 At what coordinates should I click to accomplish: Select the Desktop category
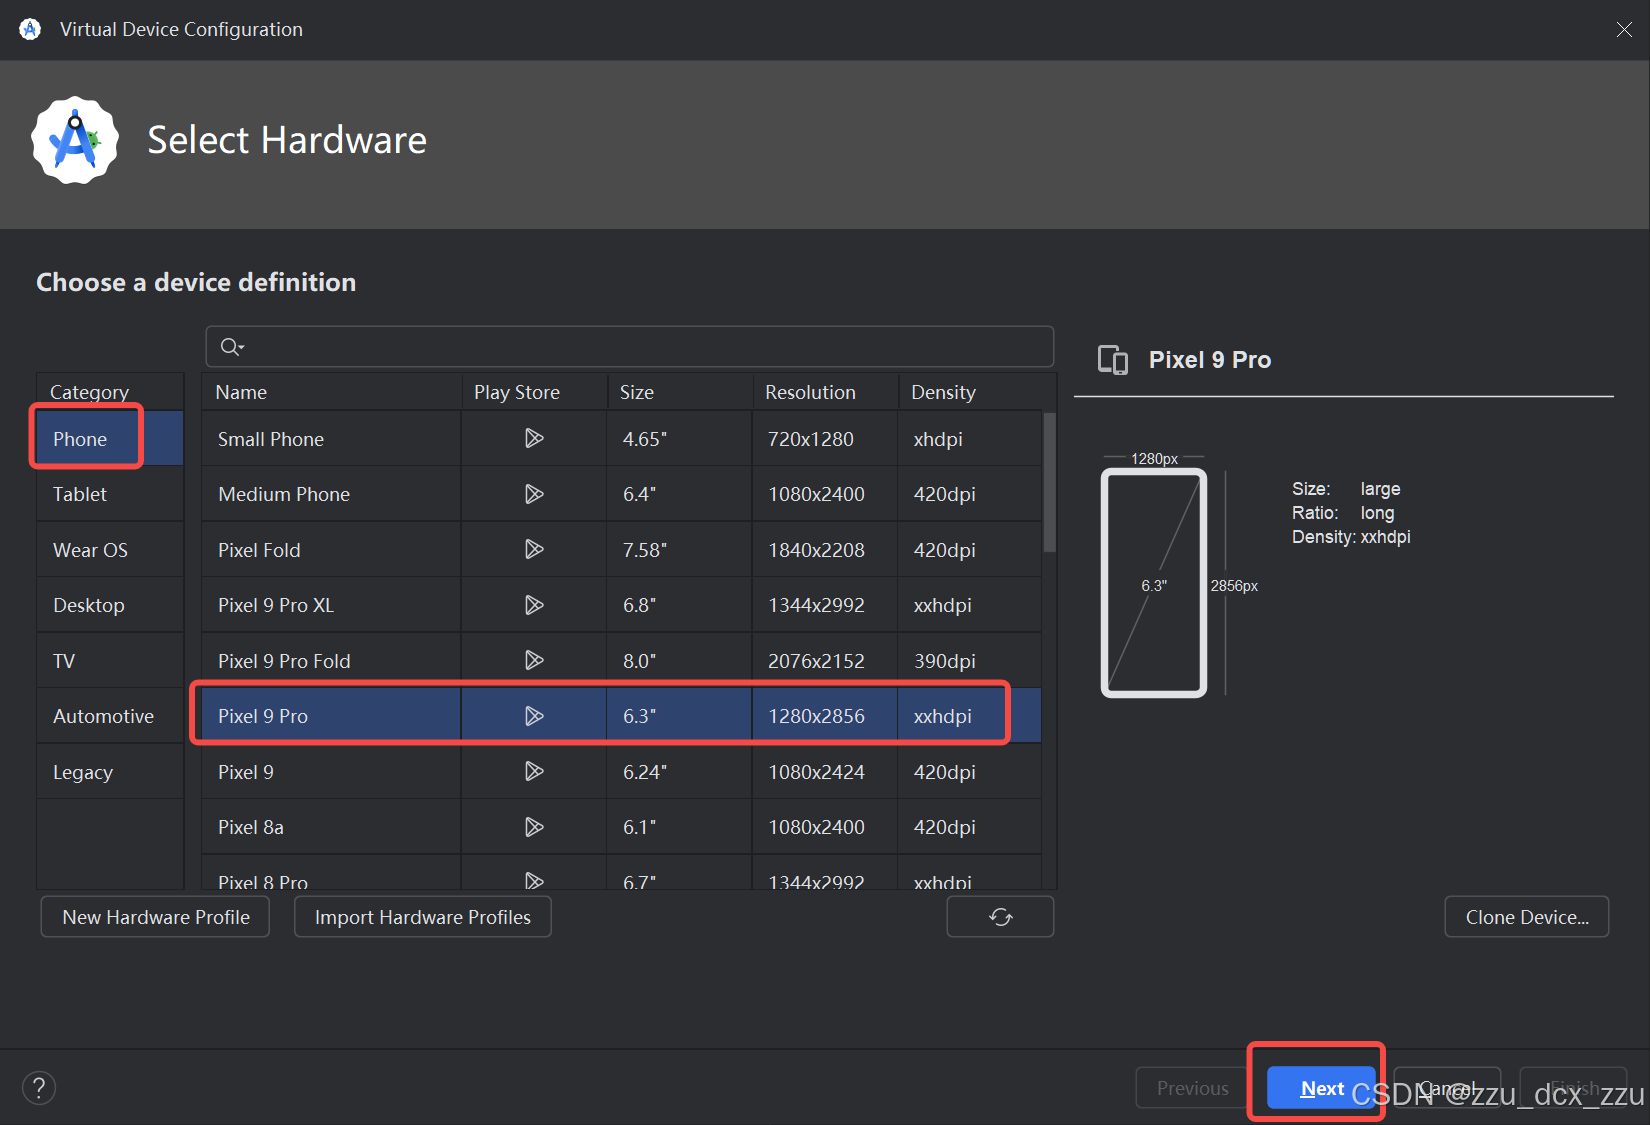[110, 605]
